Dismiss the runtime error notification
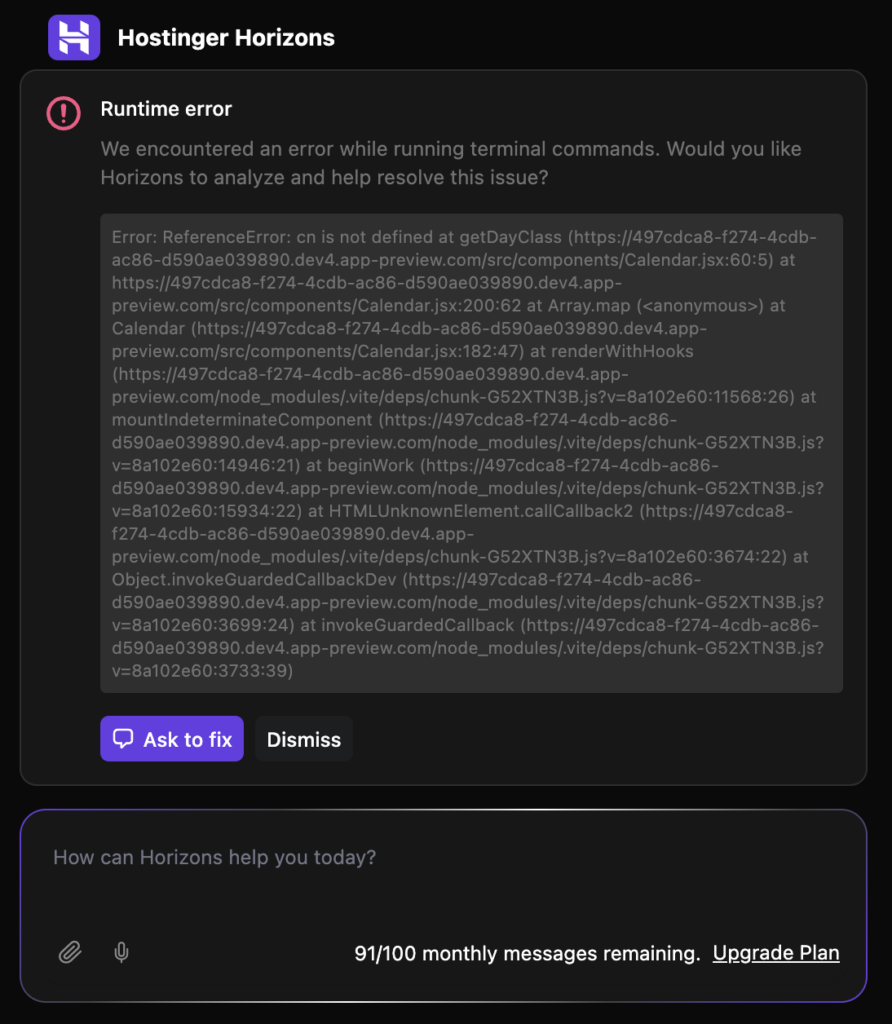This screenshot has width=892, height=1024. coord(303,739)
